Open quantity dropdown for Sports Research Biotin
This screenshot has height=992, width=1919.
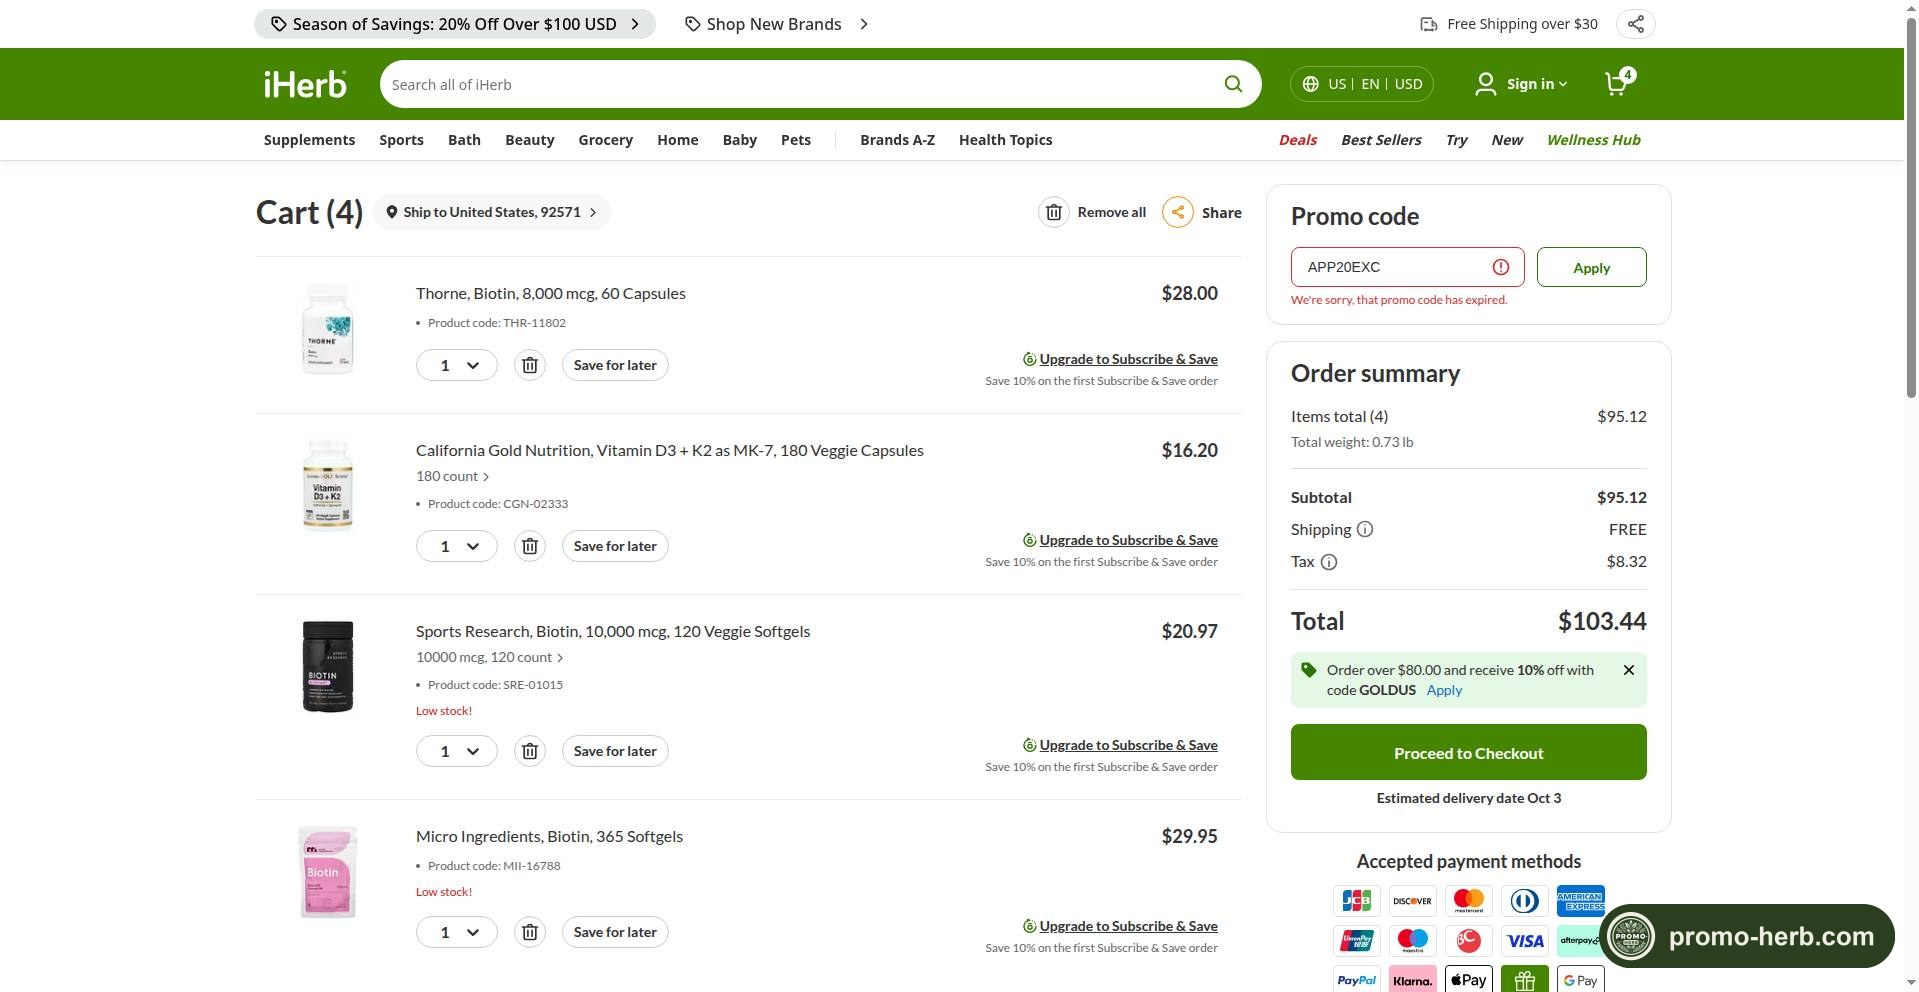coord(457,751)
